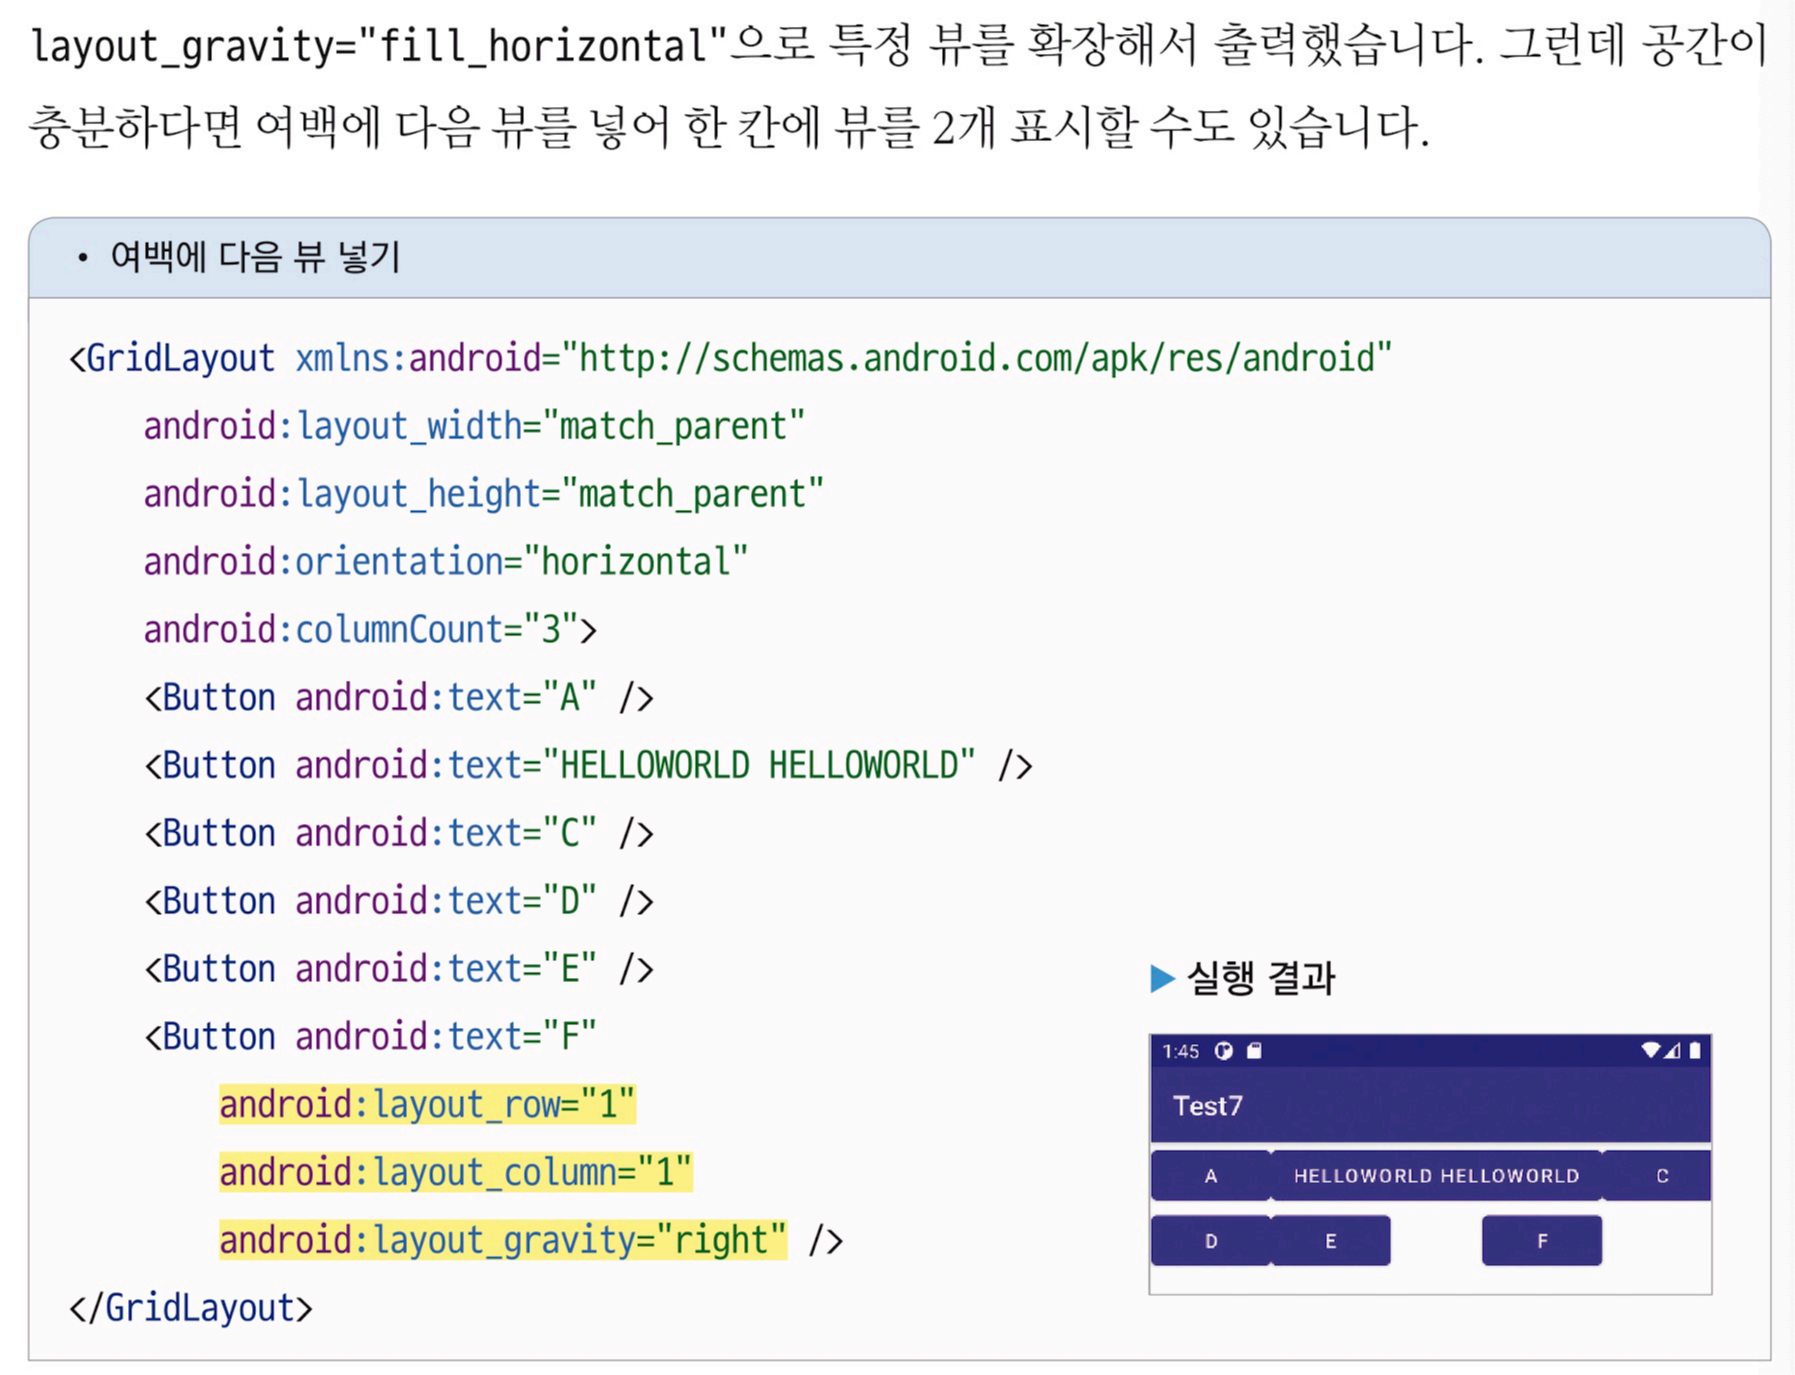Click the 여백에 다음 뷰 넣기 heading
The height and width of the screenshot is (1375, 1795).
pyautogui.click(x=255, y=258)
